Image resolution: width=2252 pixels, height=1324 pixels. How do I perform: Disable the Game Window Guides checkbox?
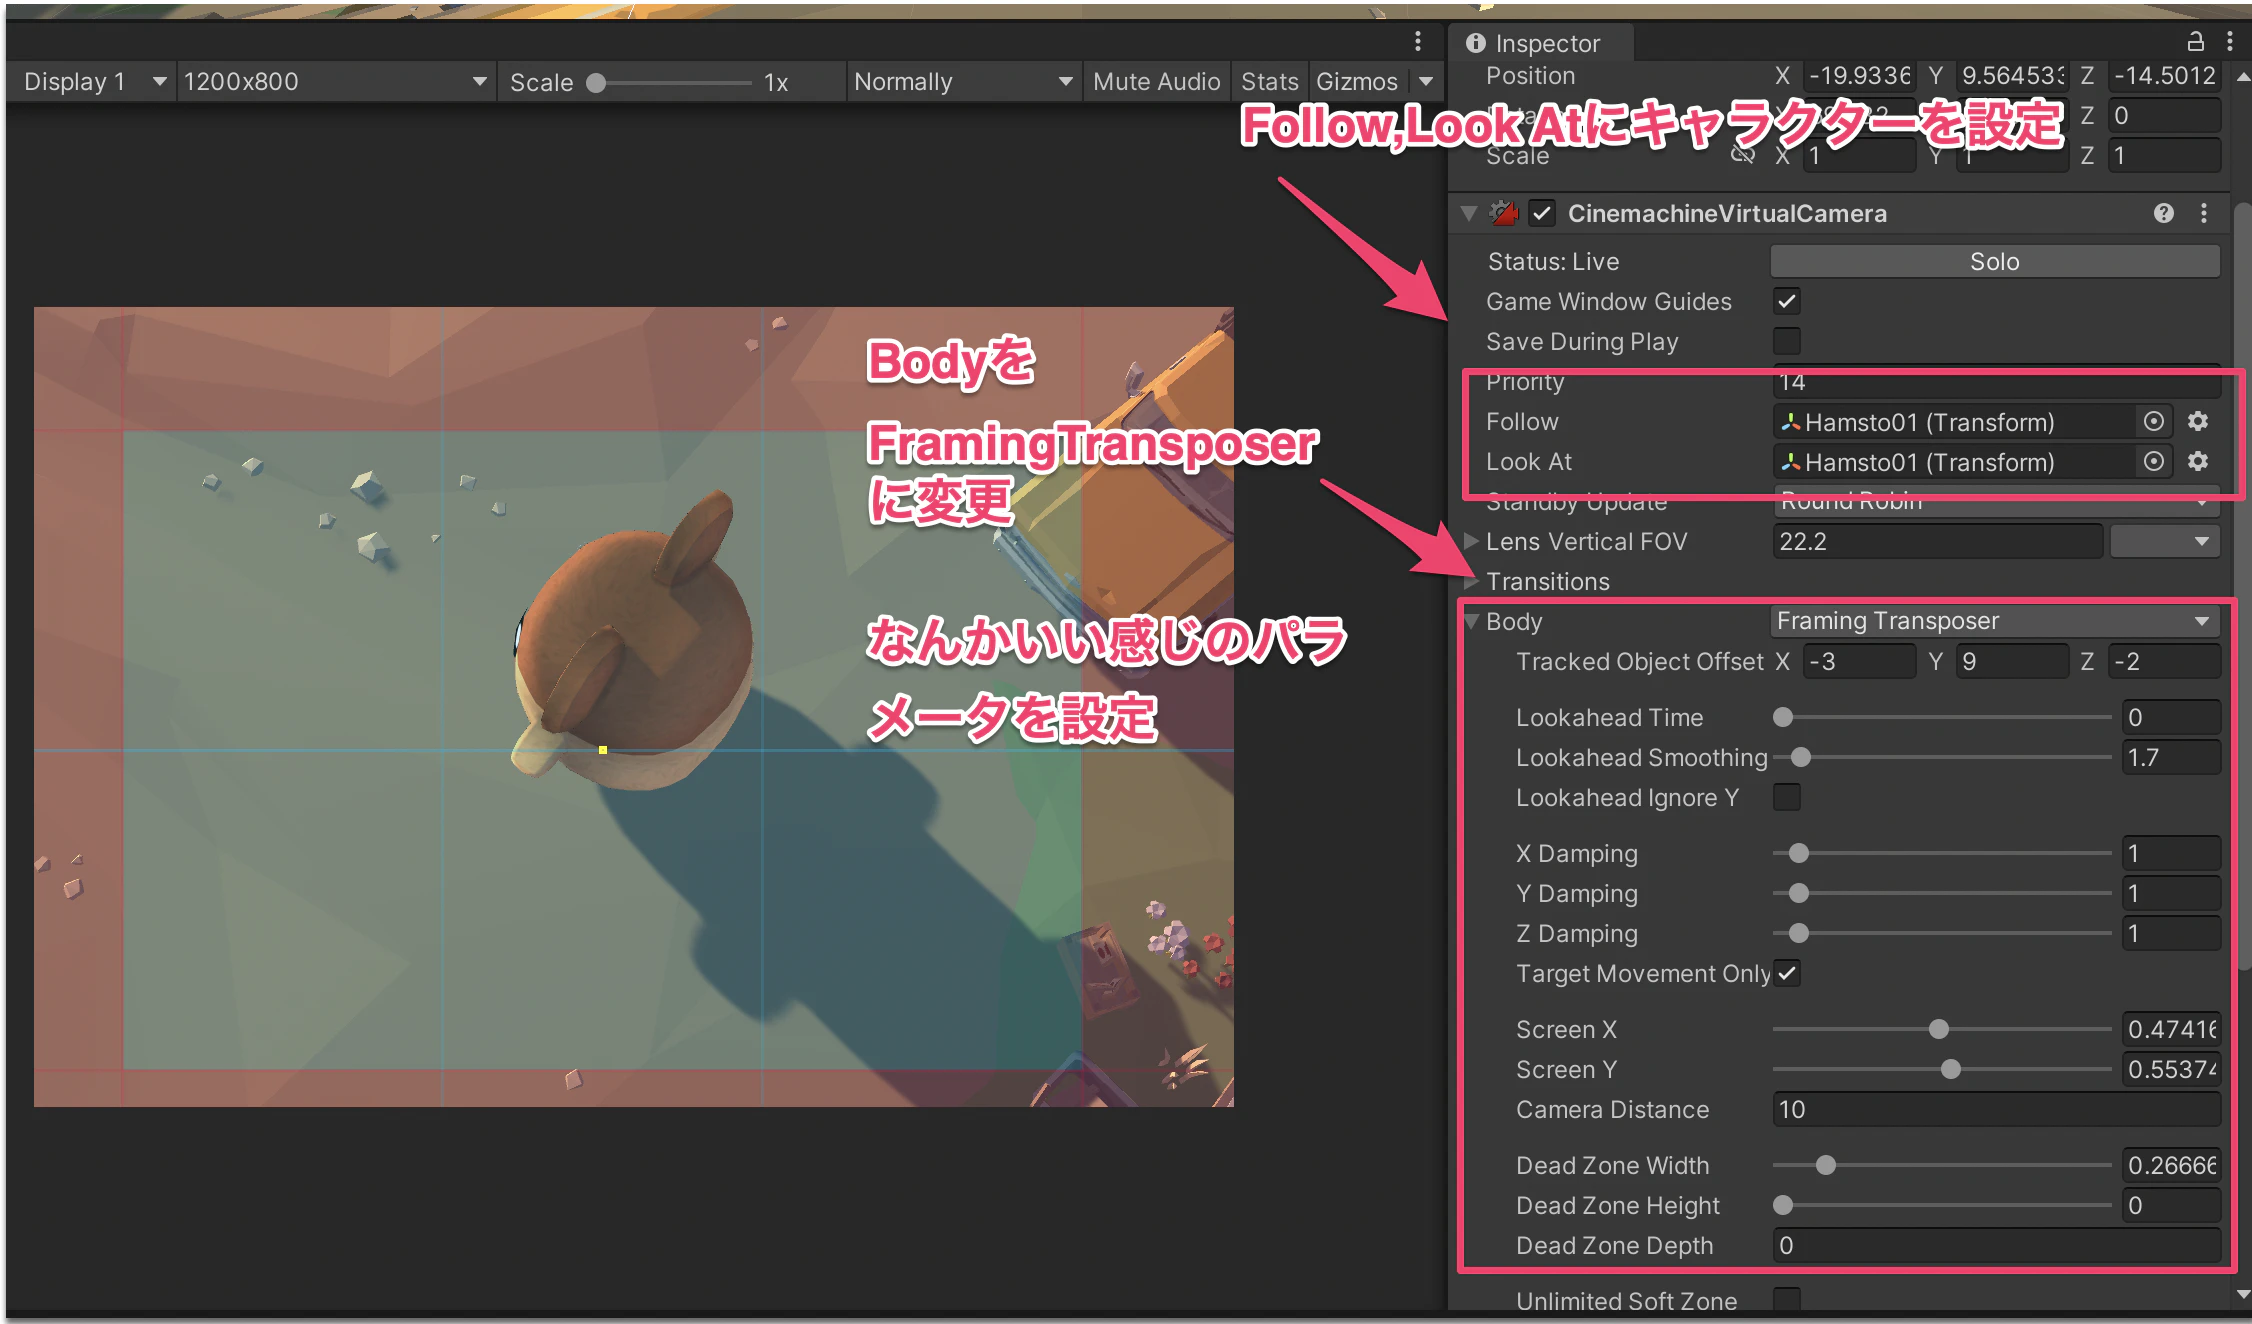pos(1786,301)
